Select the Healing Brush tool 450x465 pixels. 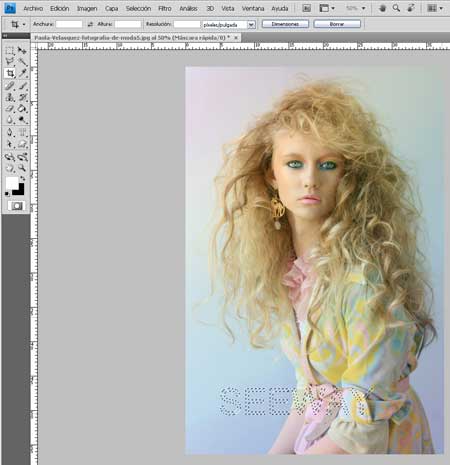pyautogui.click(x=10, y=86)
